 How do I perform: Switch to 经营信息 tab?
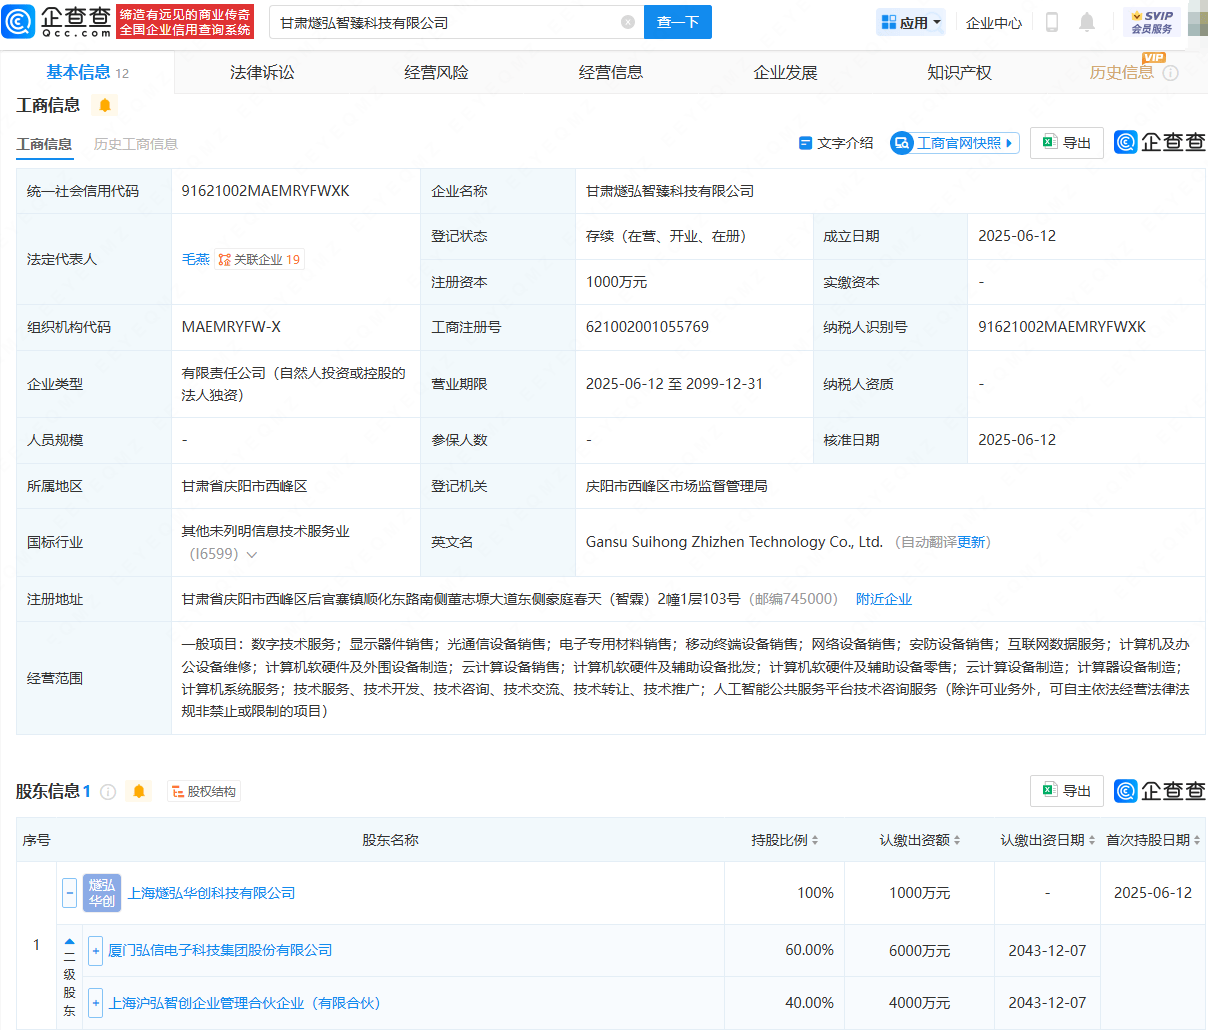(611, 72)
